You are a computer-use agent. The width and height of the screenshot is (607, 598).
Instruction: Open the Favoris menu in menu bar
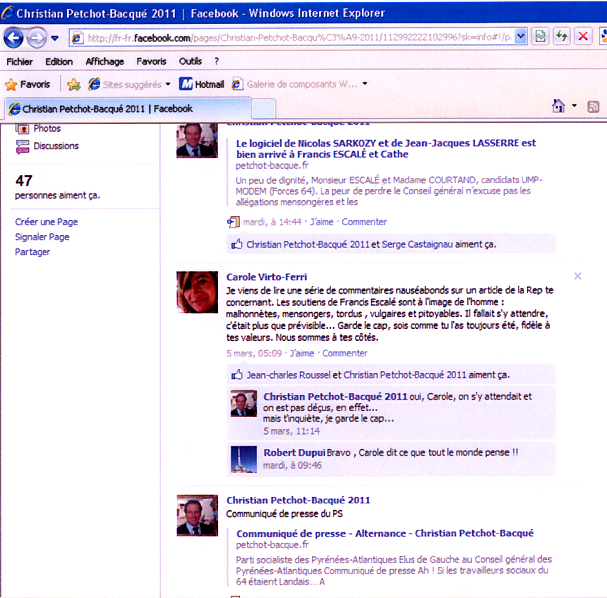(151, 61)
